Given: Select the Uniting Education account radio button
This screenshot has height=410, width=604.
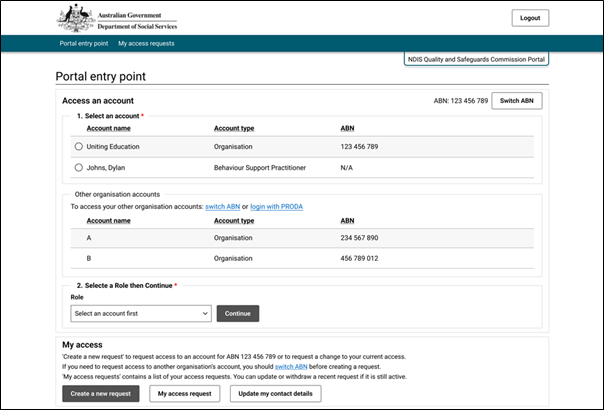Looking at the screenshot, I should tap(79, 146).
